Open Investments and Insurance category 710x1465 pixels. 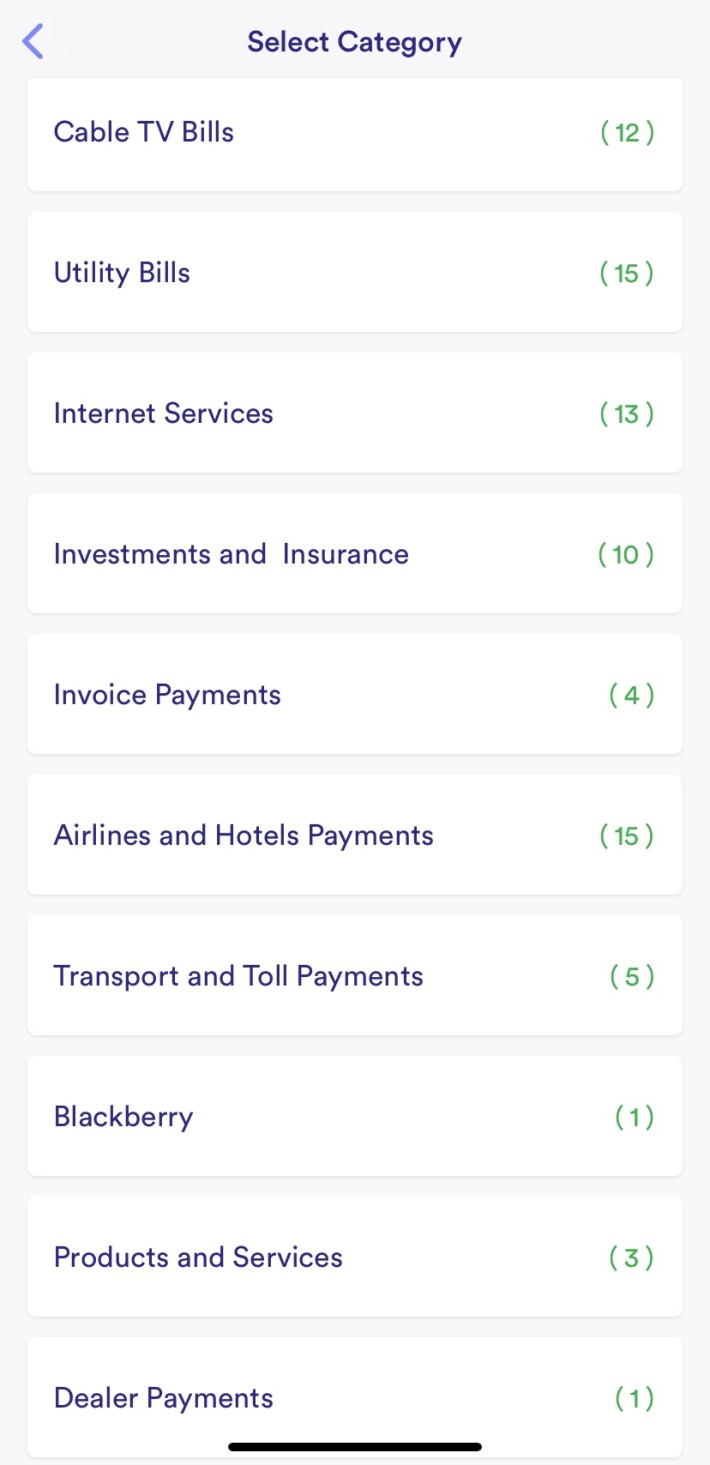tap(231, 554)
